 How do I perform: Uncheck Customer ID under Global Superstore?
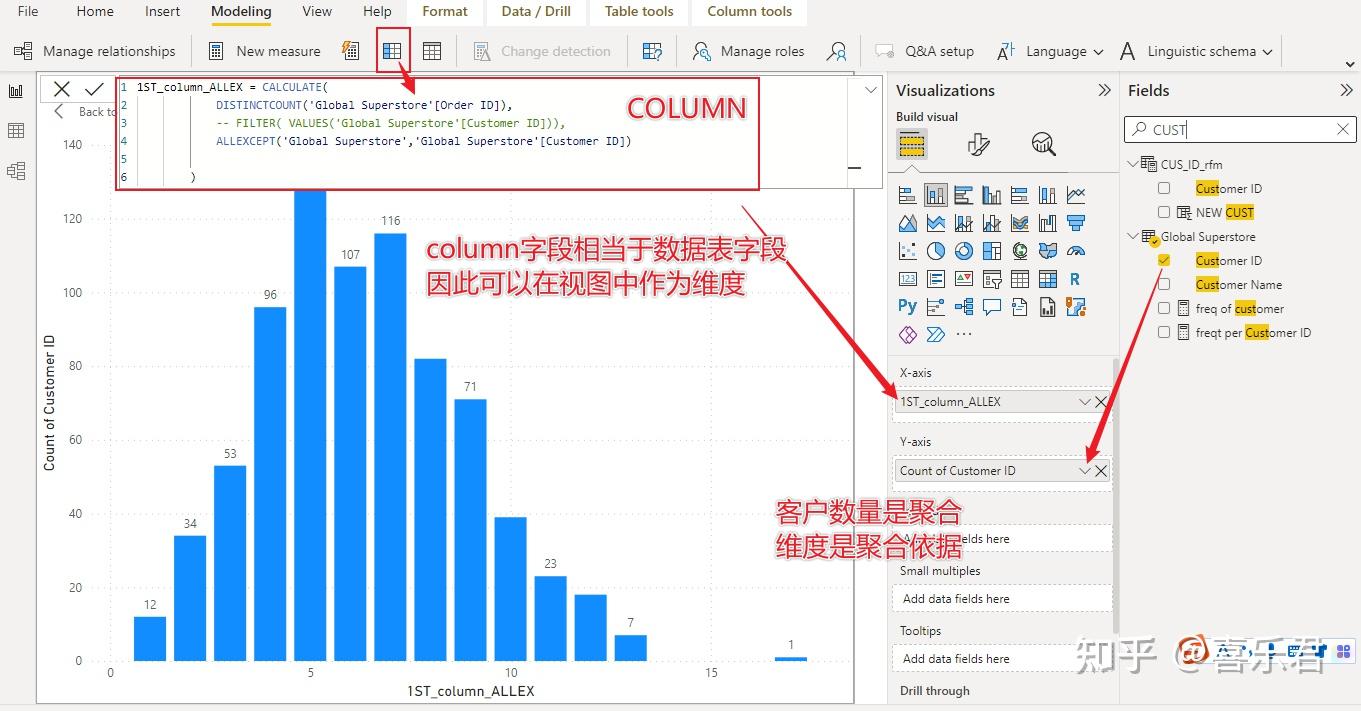(1164, 260)
